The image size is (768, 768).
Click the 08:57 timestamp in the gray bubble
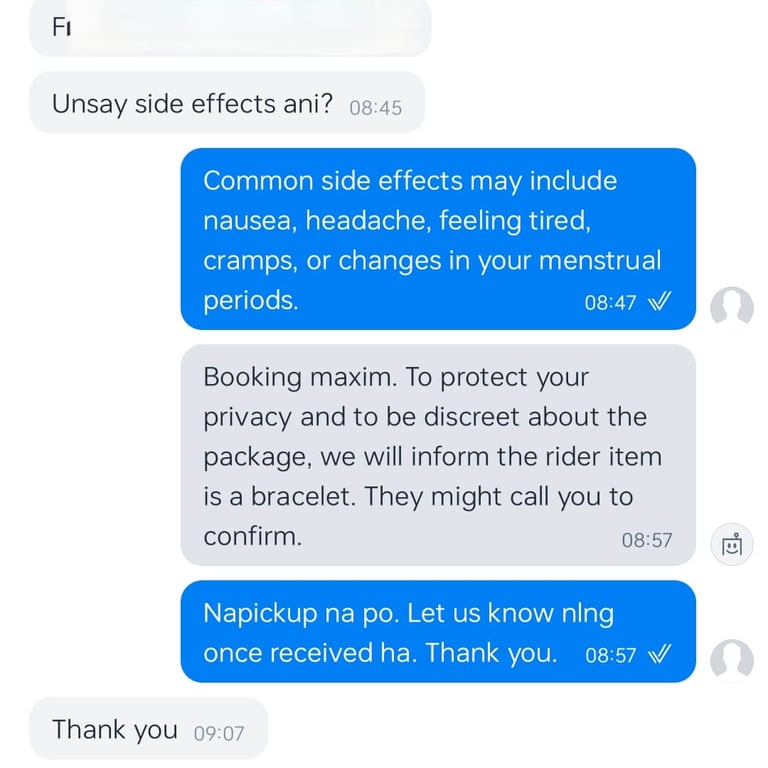click(647, 540)
